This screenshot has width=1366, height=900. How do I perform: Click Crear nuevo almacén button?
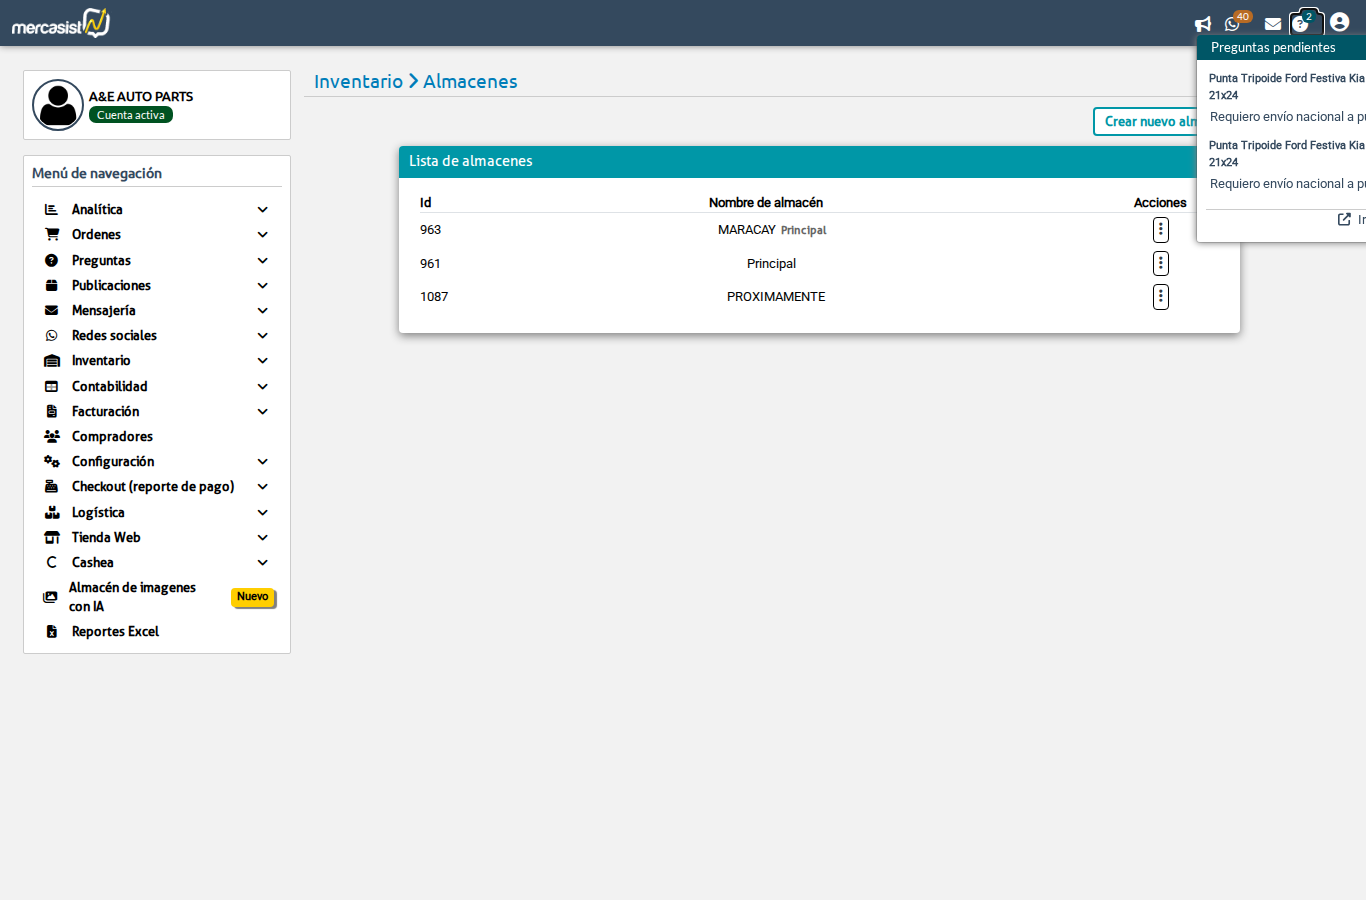coord(1148,121)
